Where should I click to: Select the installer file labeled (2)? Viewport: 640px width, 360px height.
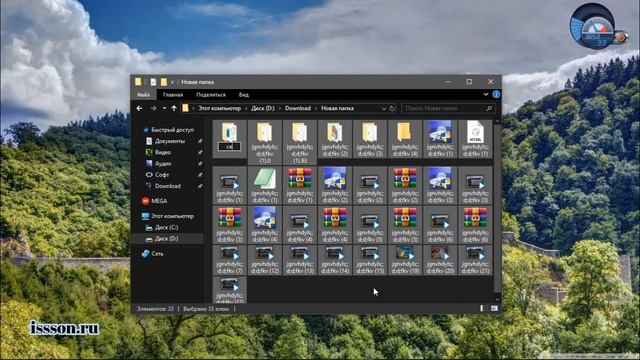point(335,185)
